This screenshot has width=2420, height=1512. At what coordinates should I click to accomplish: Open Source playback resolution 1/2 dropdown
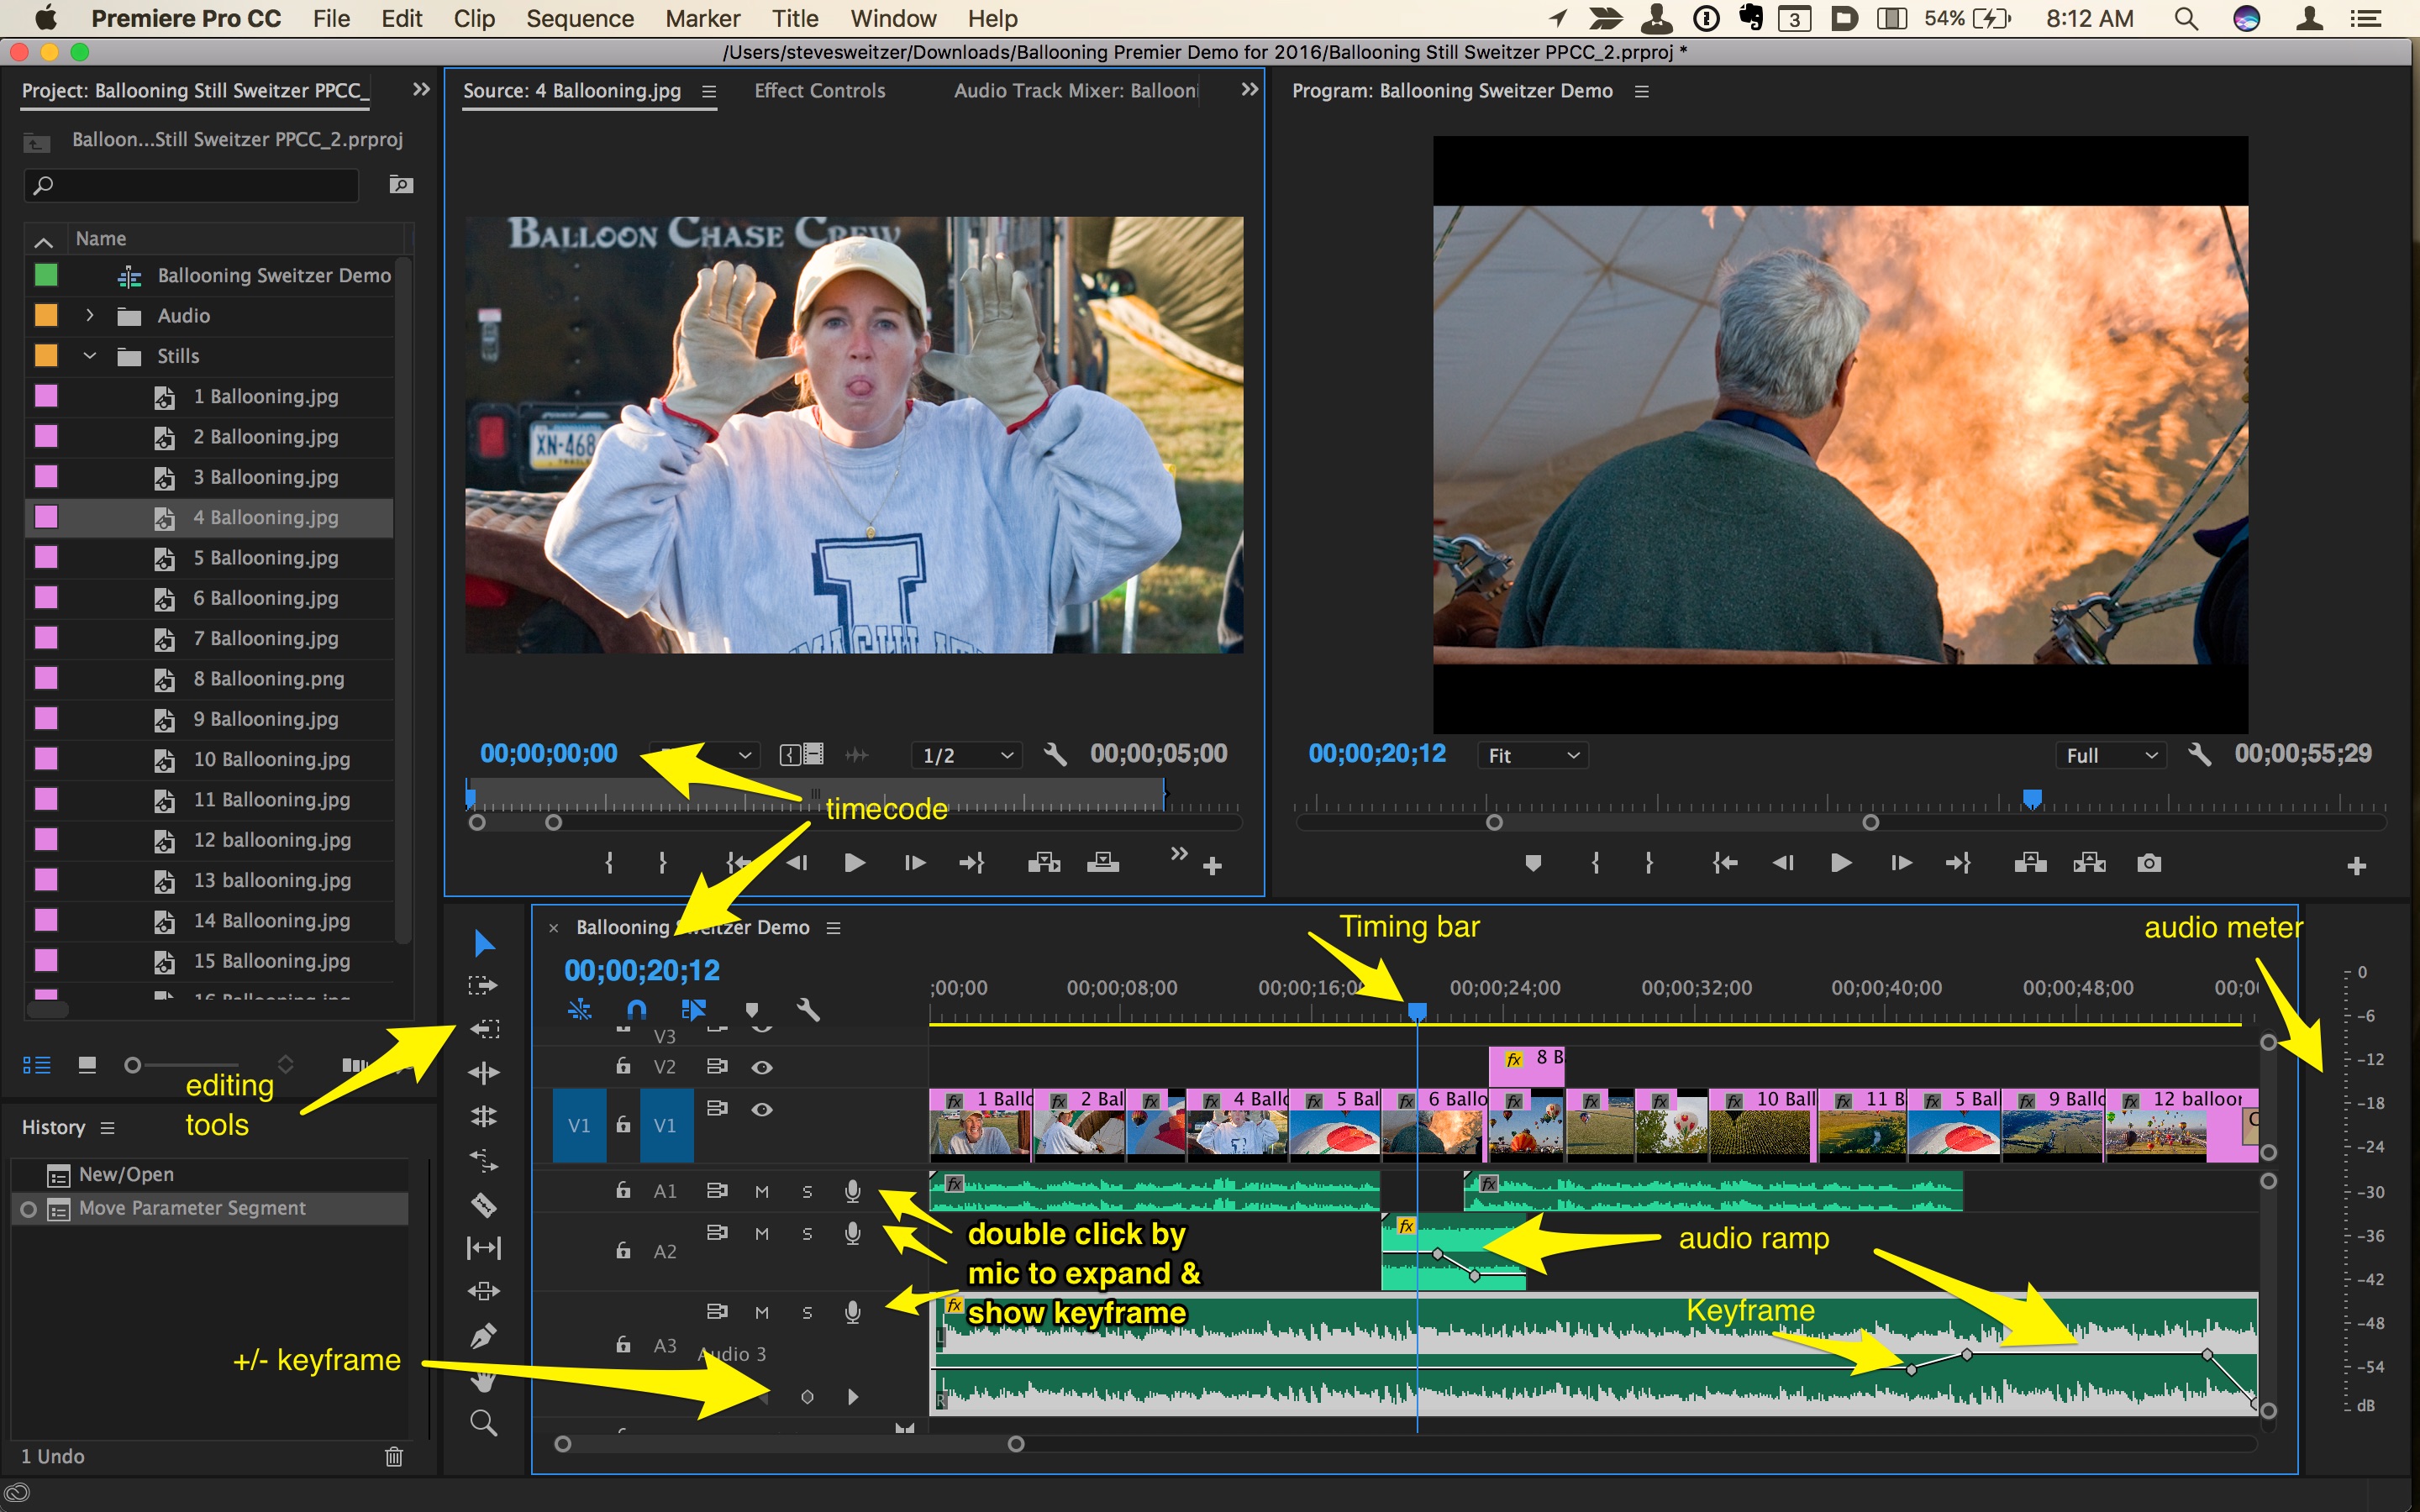click(967, 755)
